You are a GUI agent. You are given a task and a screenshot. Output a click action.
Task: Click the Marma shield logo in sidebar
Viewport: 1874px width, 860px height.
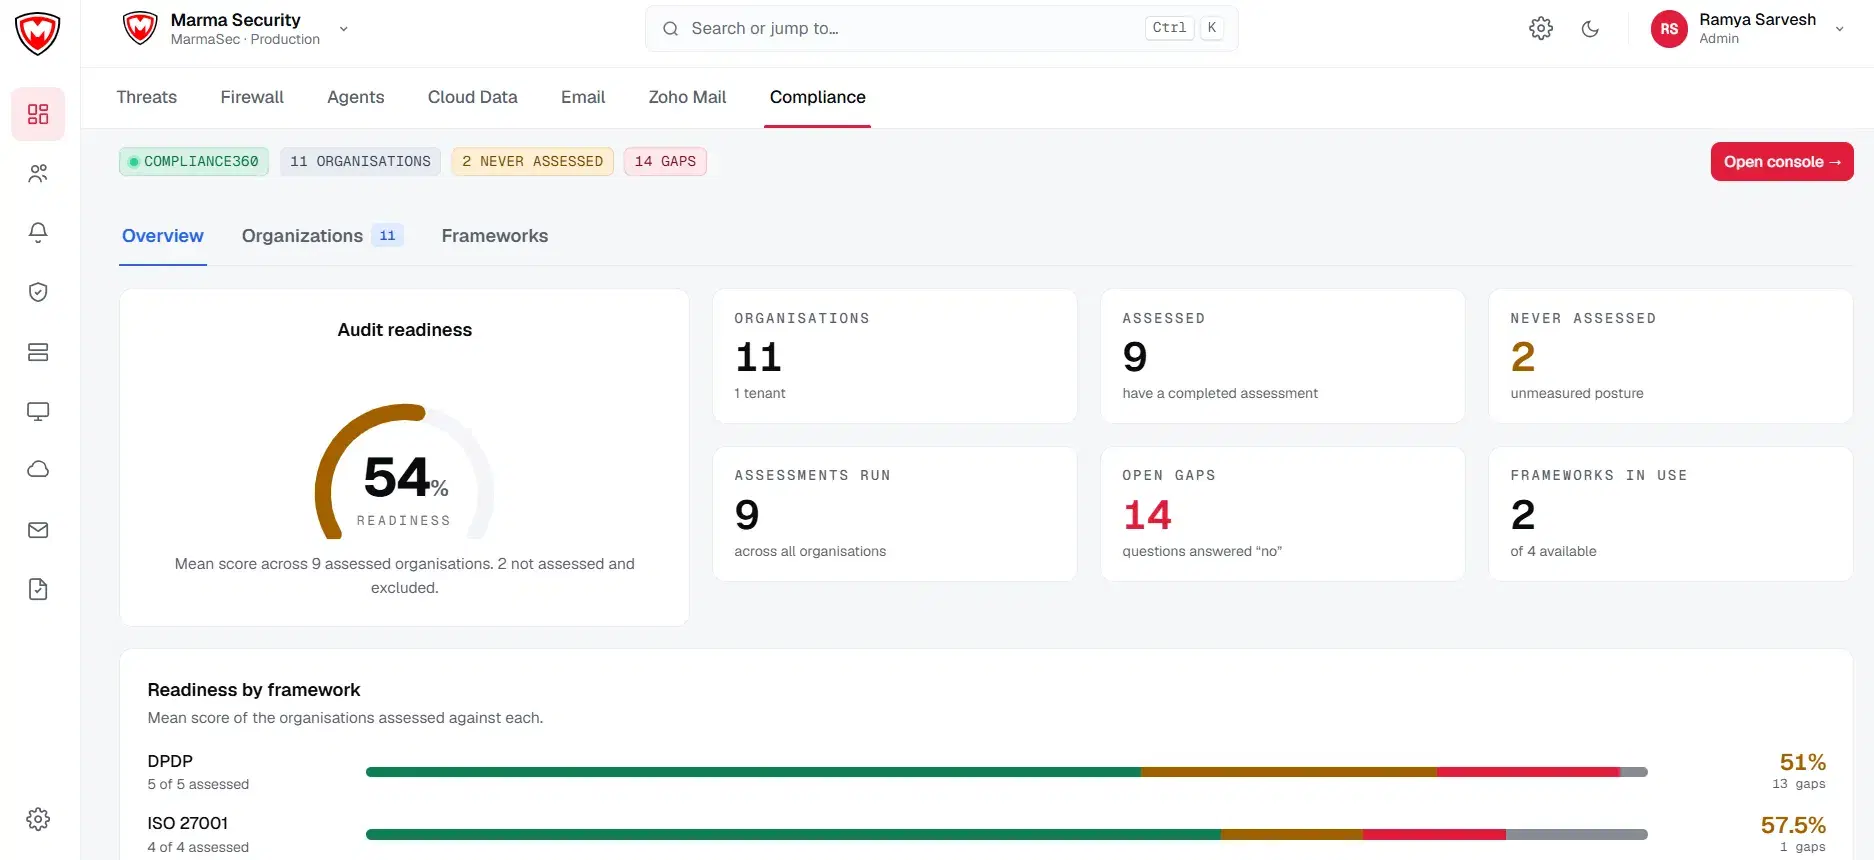tap(38, 33)
